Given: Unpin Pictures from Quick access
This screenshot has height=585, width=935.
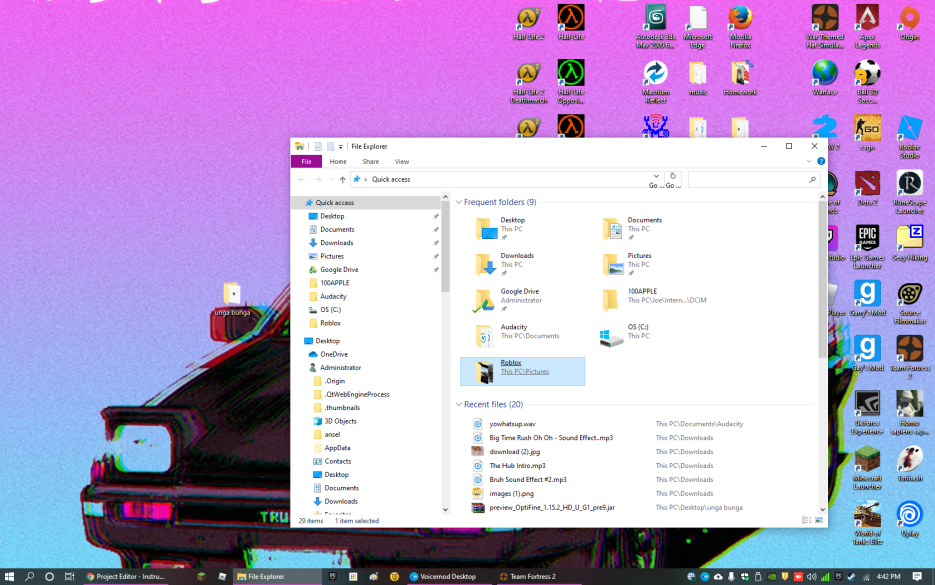Looking at the screenshot, I should coord(437,256).
